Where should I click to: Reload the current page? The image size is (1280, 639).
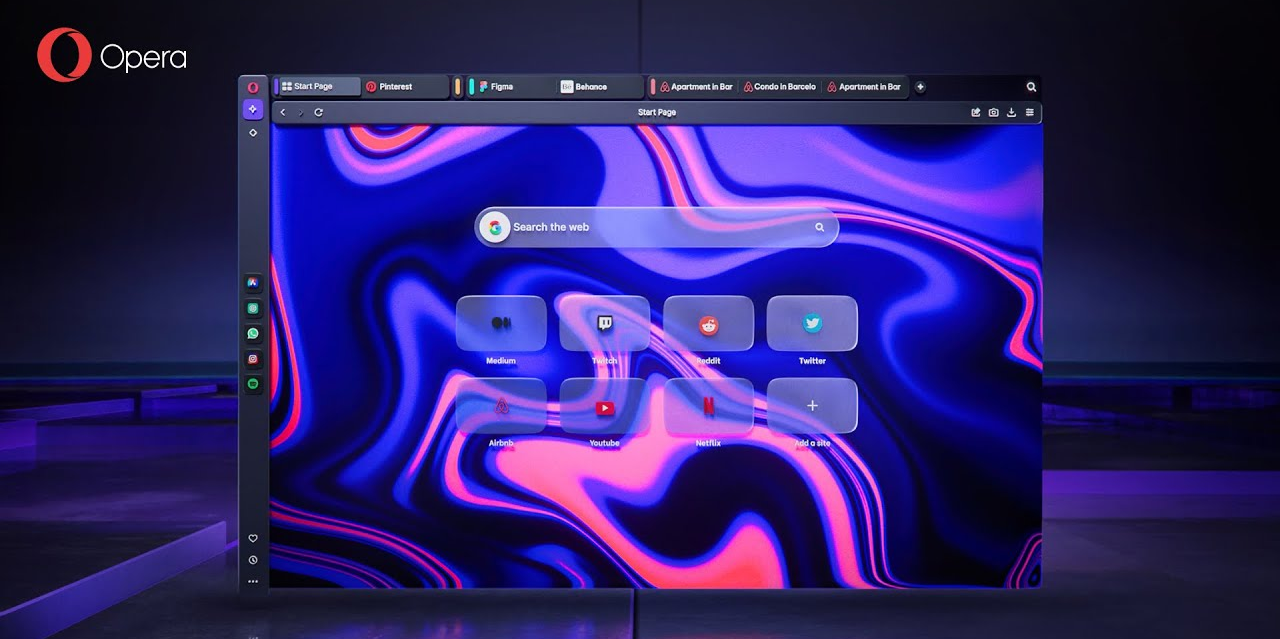[318, 112]
